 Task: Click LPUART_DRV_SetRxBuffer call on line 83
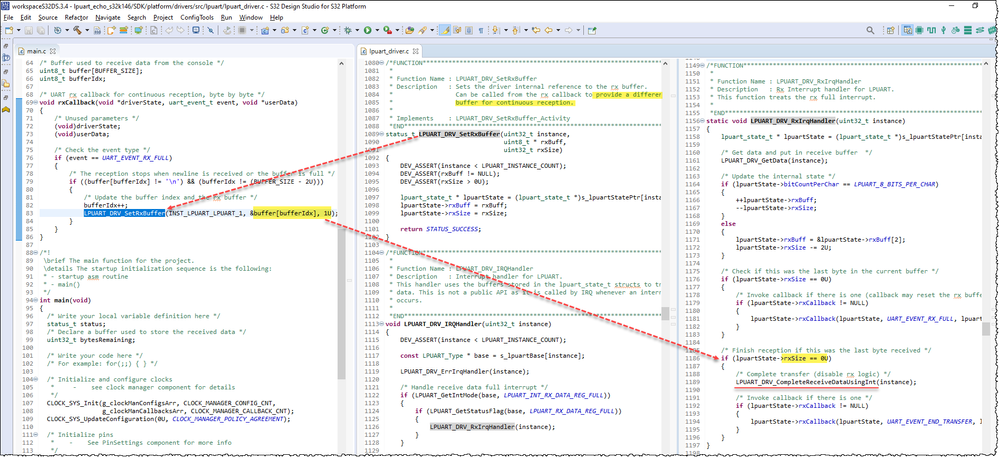(124, 214)
